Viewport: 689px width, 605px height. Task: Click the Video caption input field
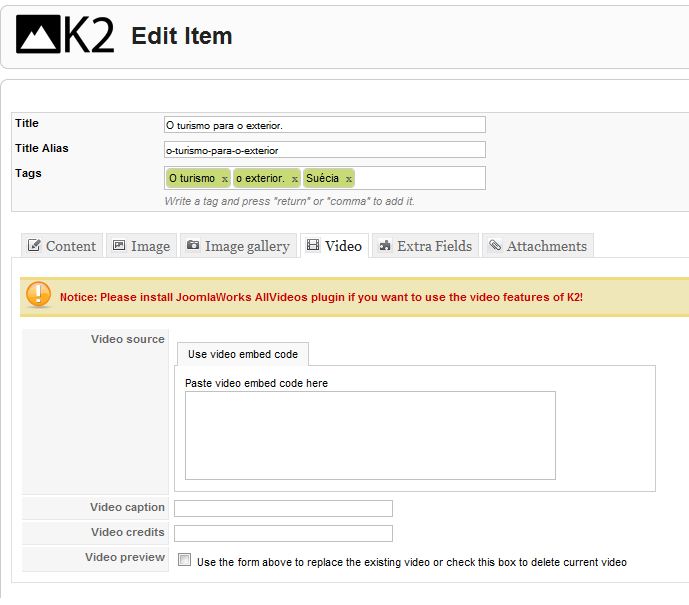pyautogui.click(x=283, y=508)
